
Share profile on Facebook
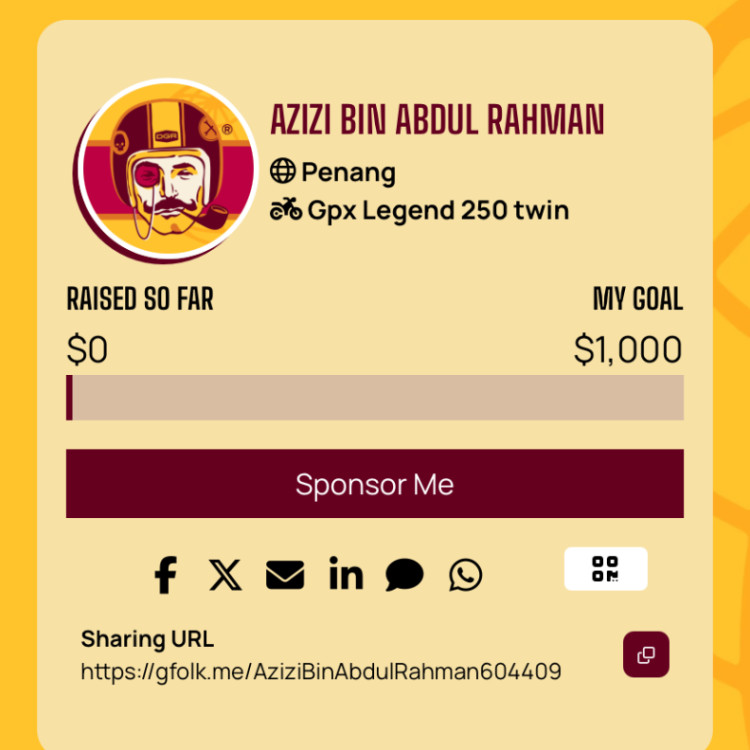point(165,574)
